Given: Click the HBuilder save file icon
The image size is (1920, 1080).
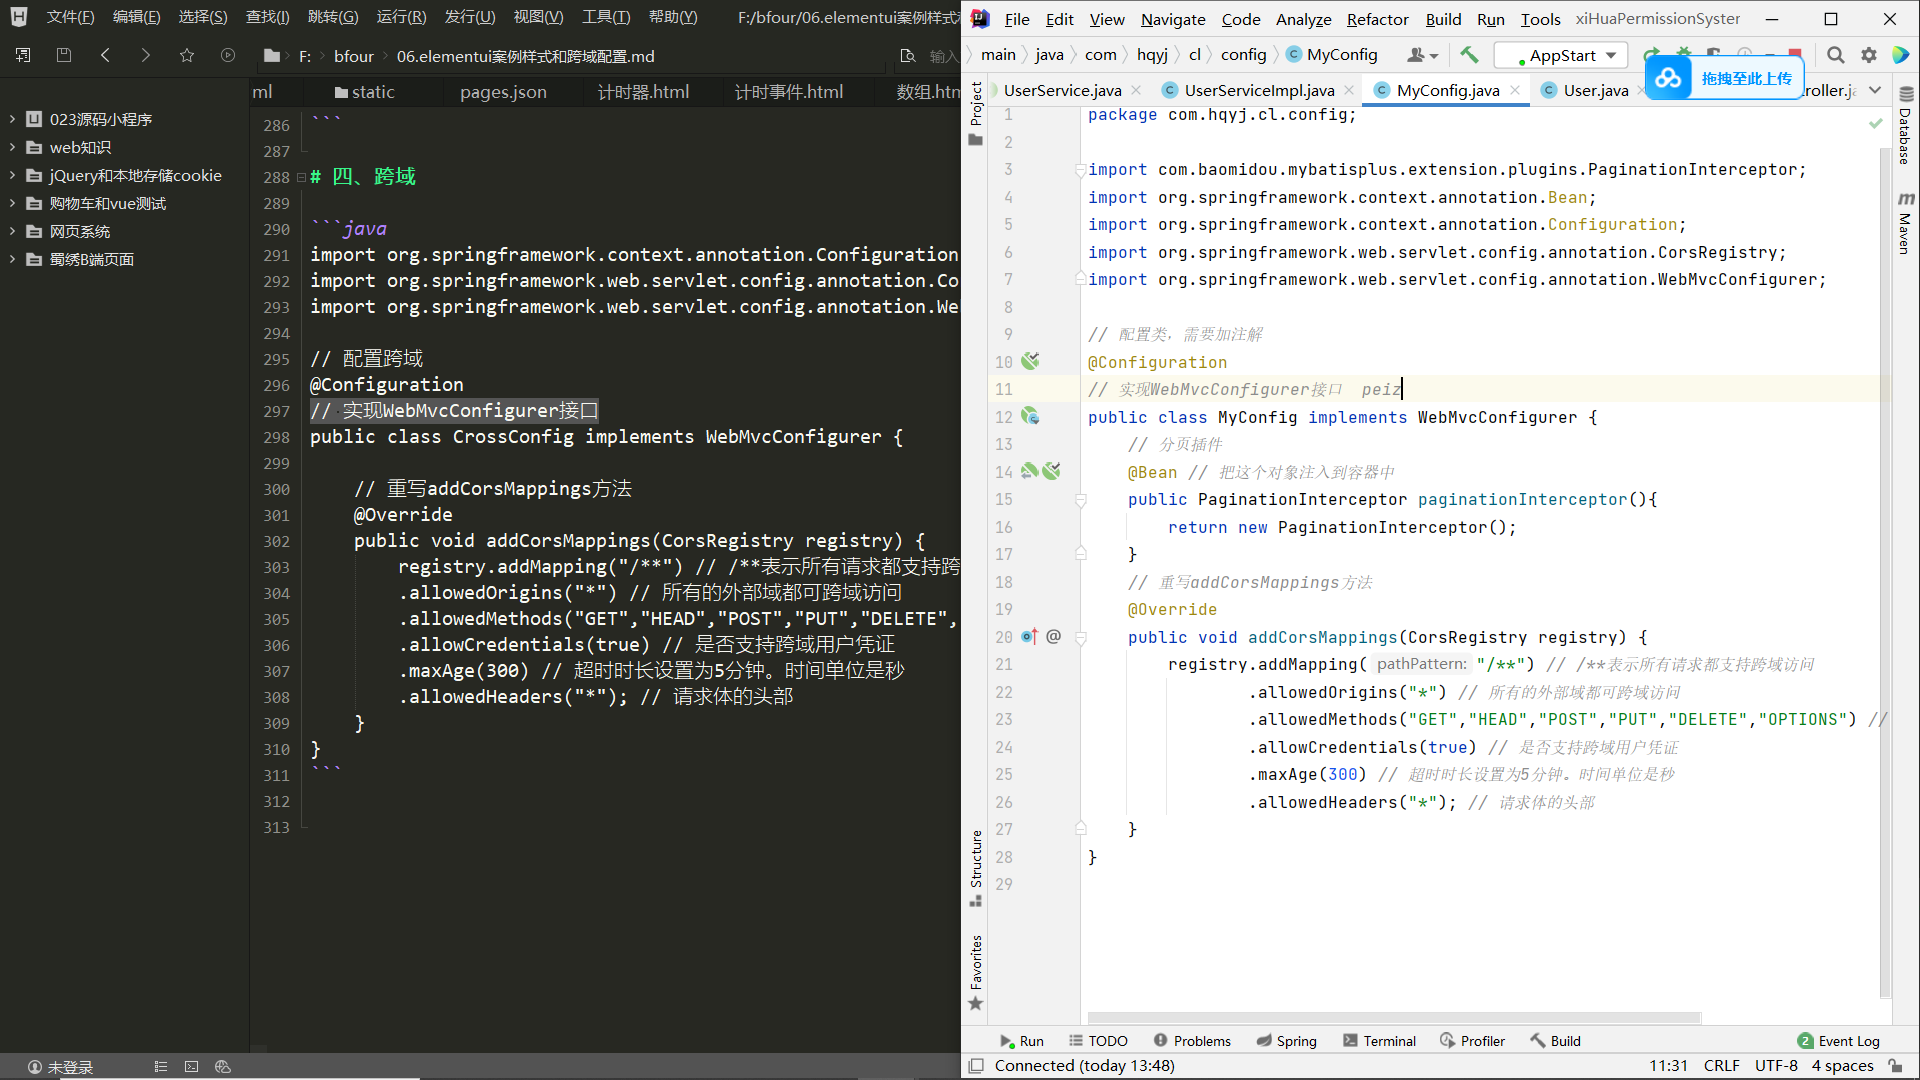Looking at the screenshot, I should coord(64,56).
